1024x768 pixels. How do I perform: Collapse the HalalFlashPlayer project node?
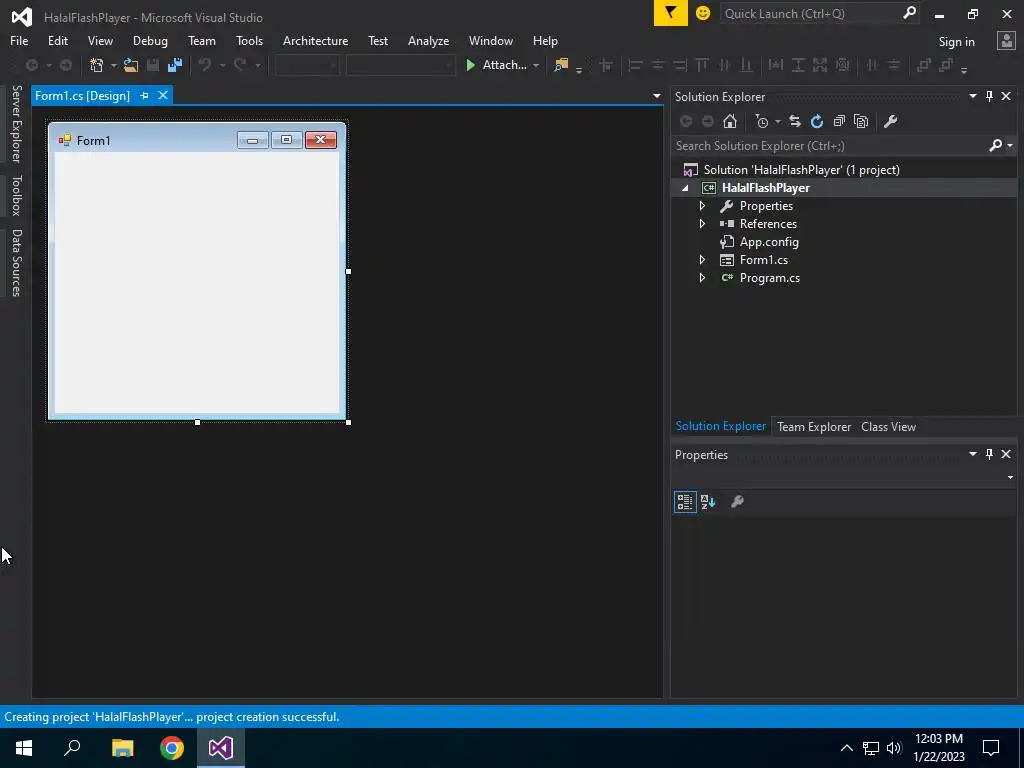[x=685, y=188]
